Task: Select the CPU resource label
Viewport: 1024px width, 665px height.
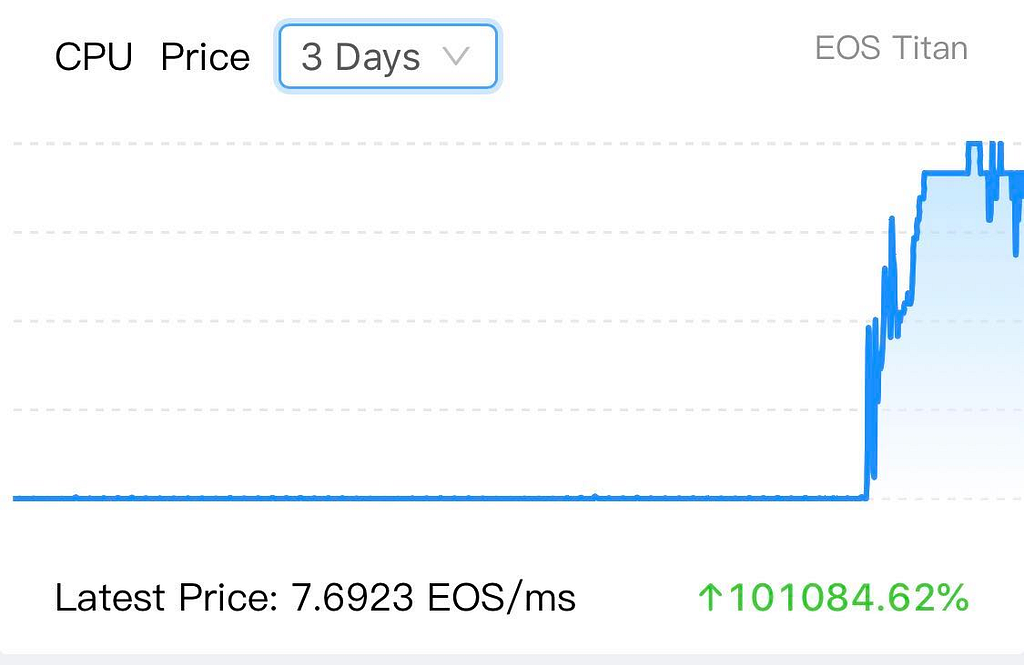Action: pos(94,57)
